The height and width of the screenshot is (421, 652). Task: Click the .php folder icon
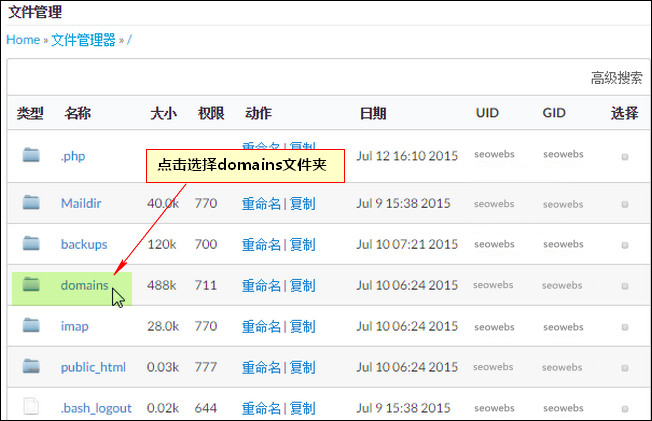pyautogui.click(x=31, y=155)
